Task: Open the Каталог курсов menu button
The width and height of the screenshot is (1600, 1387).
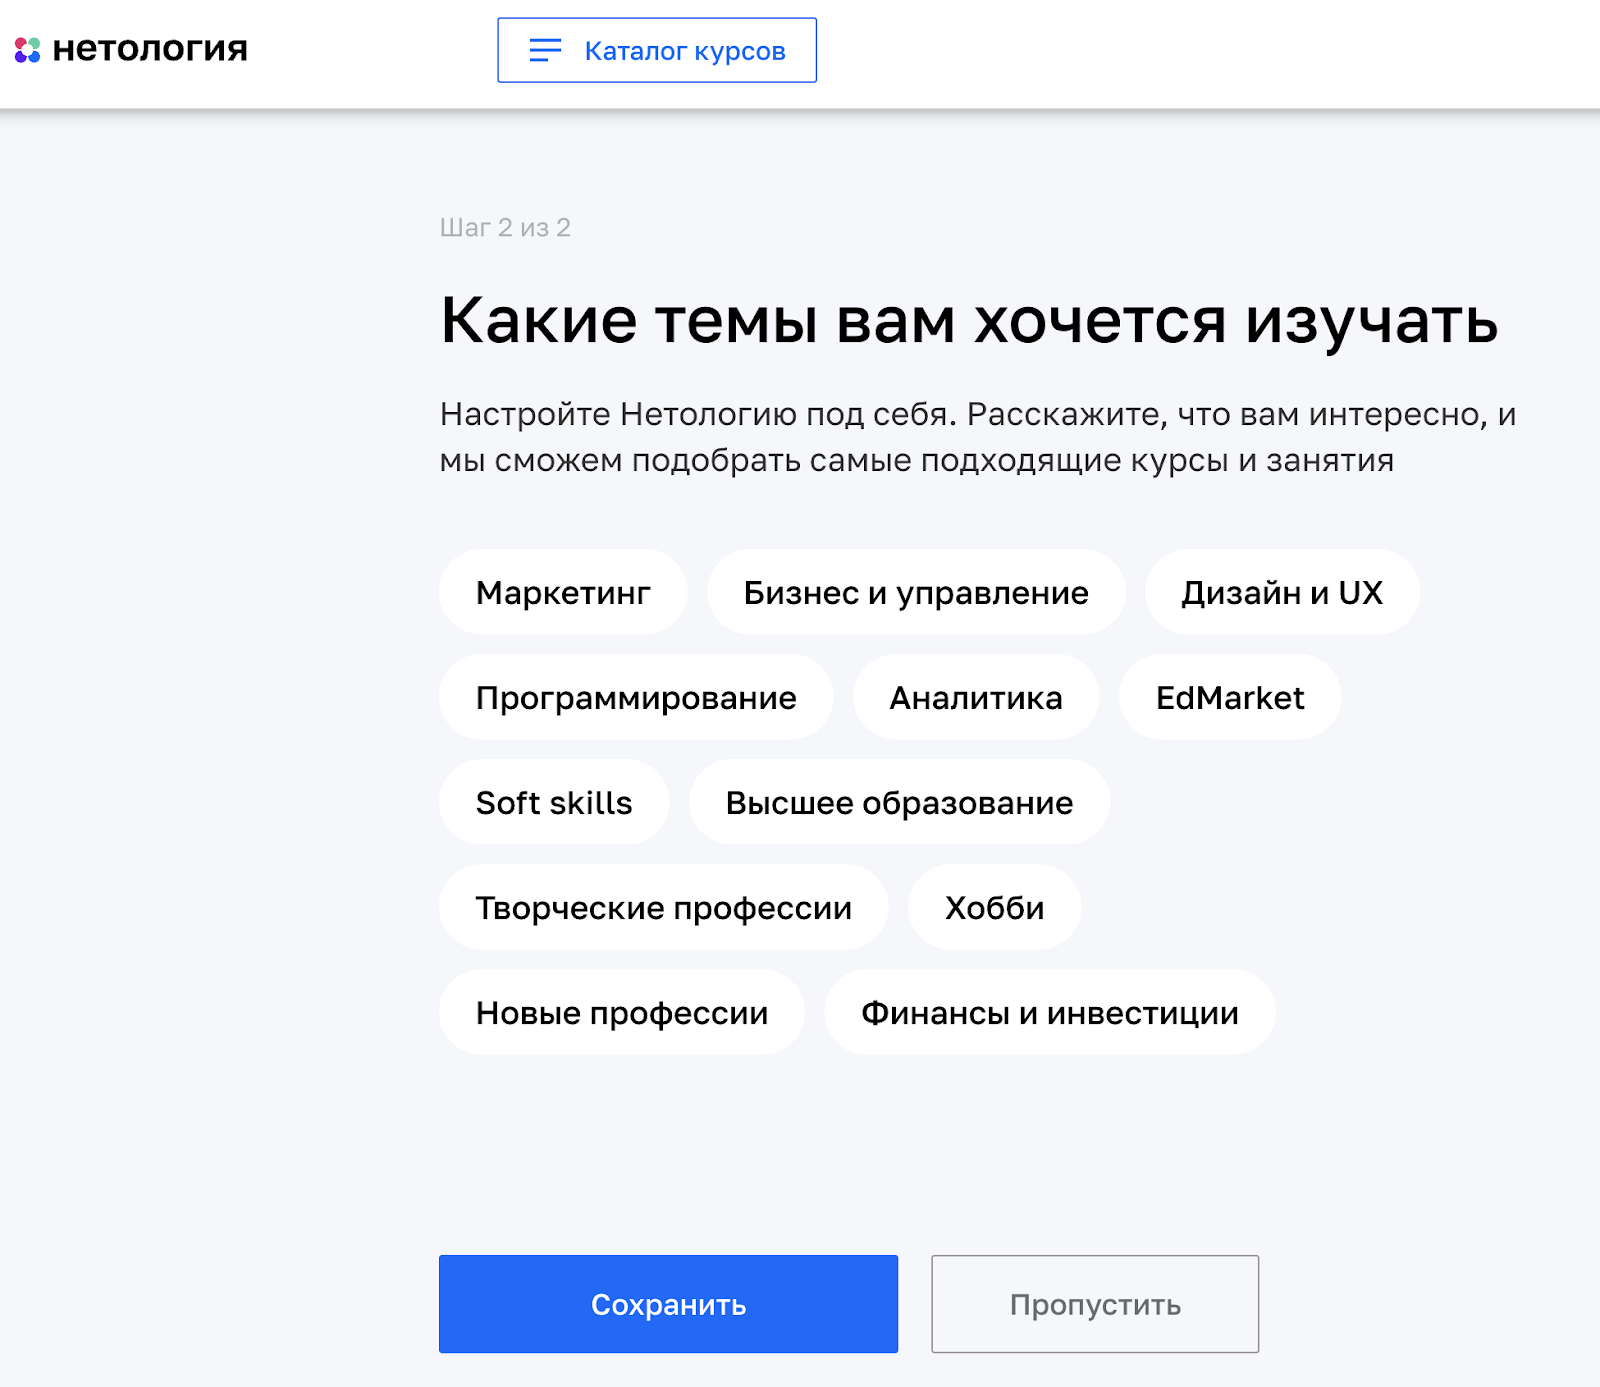Action: pyautogui.click(x=657, y=50)
